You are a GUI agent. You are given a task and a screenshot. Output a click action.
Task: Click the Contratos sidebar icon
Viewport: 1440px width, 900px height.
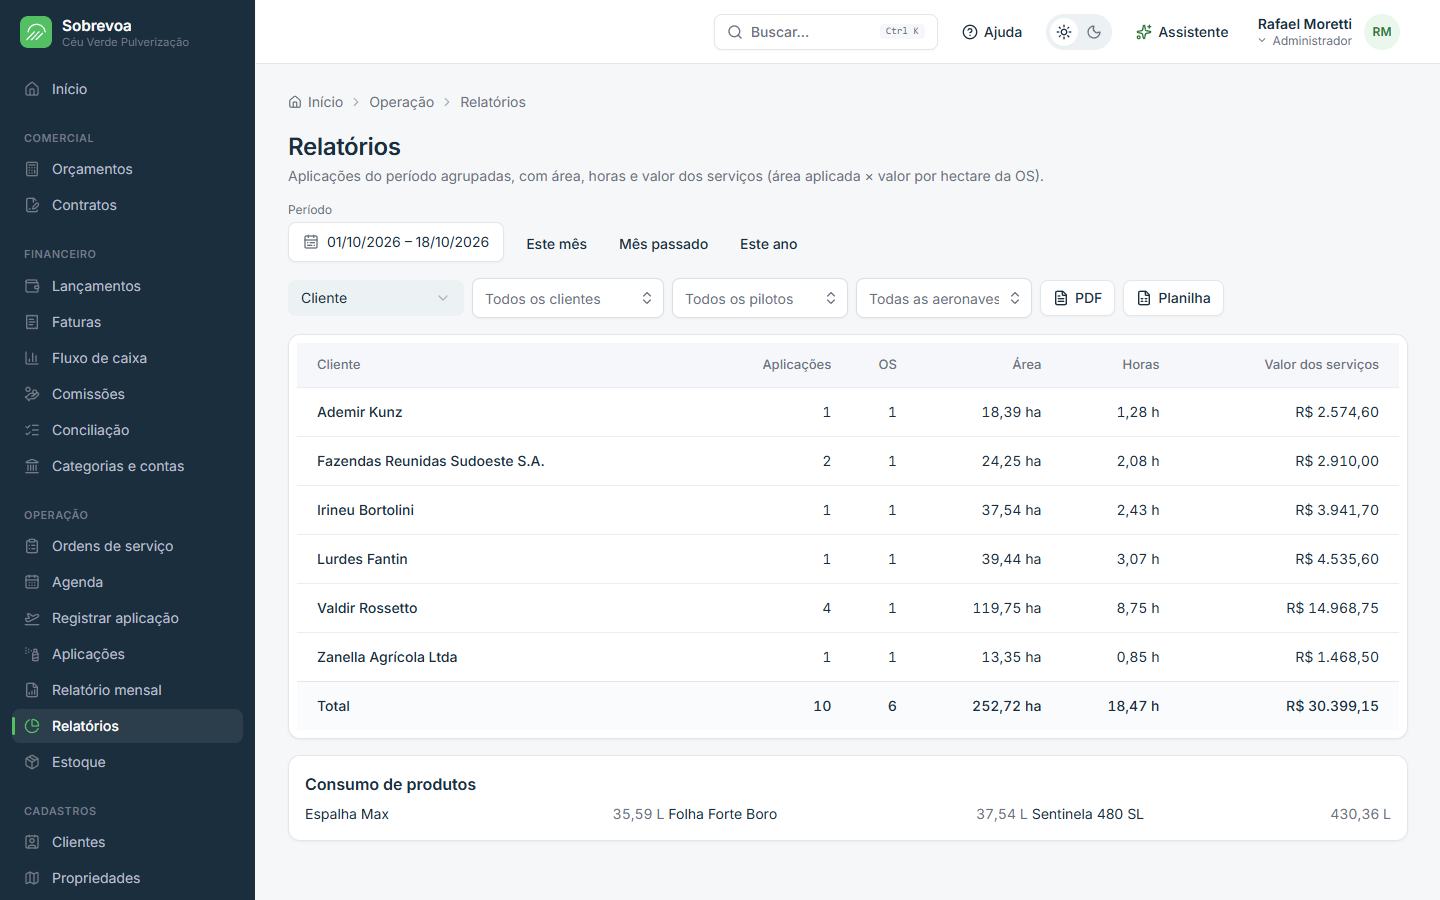[32, 205]
